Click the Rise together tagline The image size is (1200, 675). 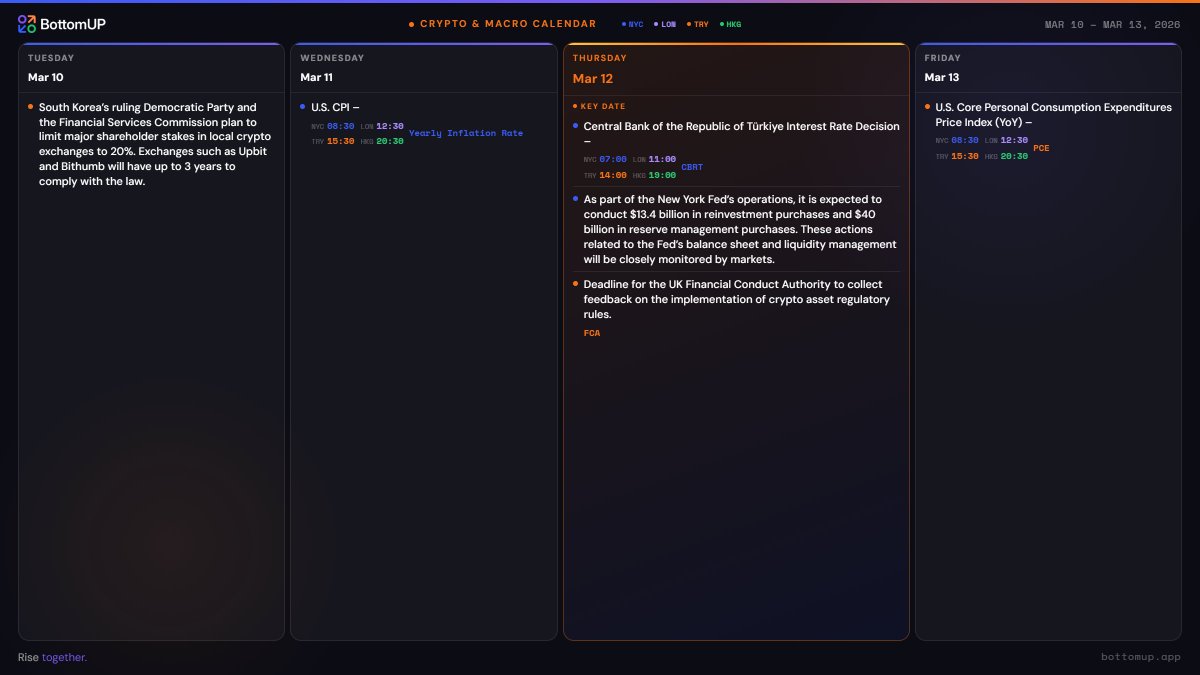(x=52, y=657)
